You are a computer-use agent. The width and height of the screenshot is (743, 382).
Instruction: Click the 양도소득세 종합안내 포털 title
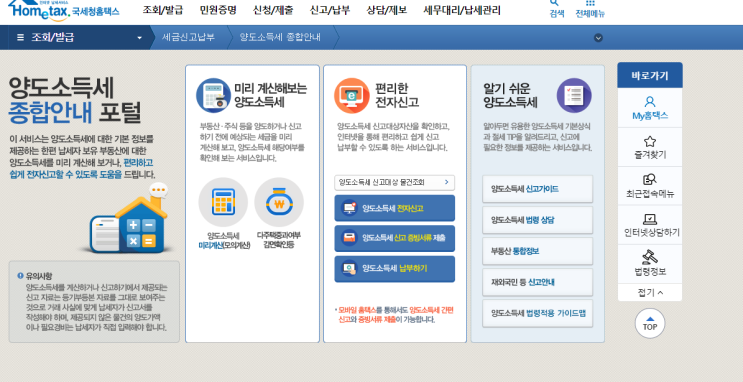tap(75, 100)
